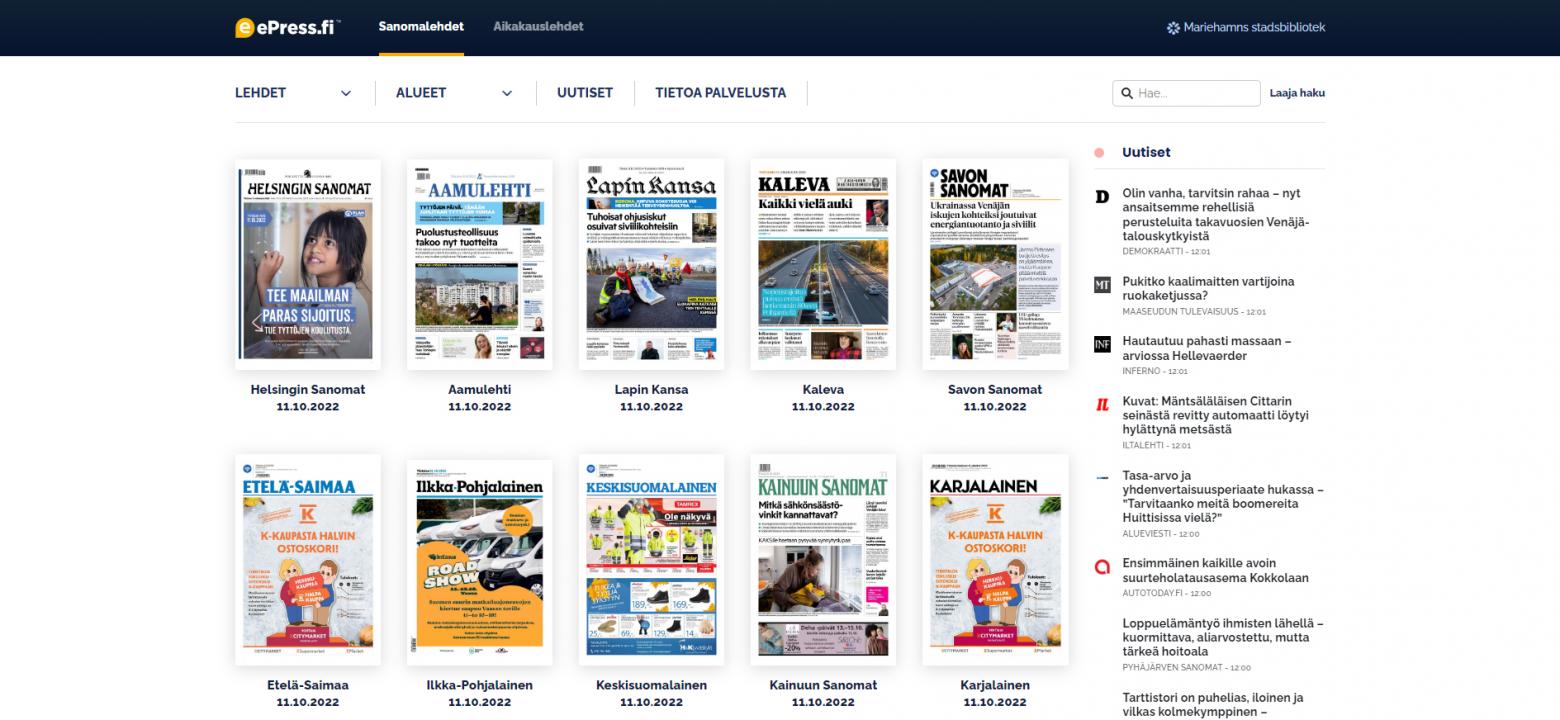Click the Laaja haku link
The height and width of the screenshot is (720, 1560).
coord(1297,93)
